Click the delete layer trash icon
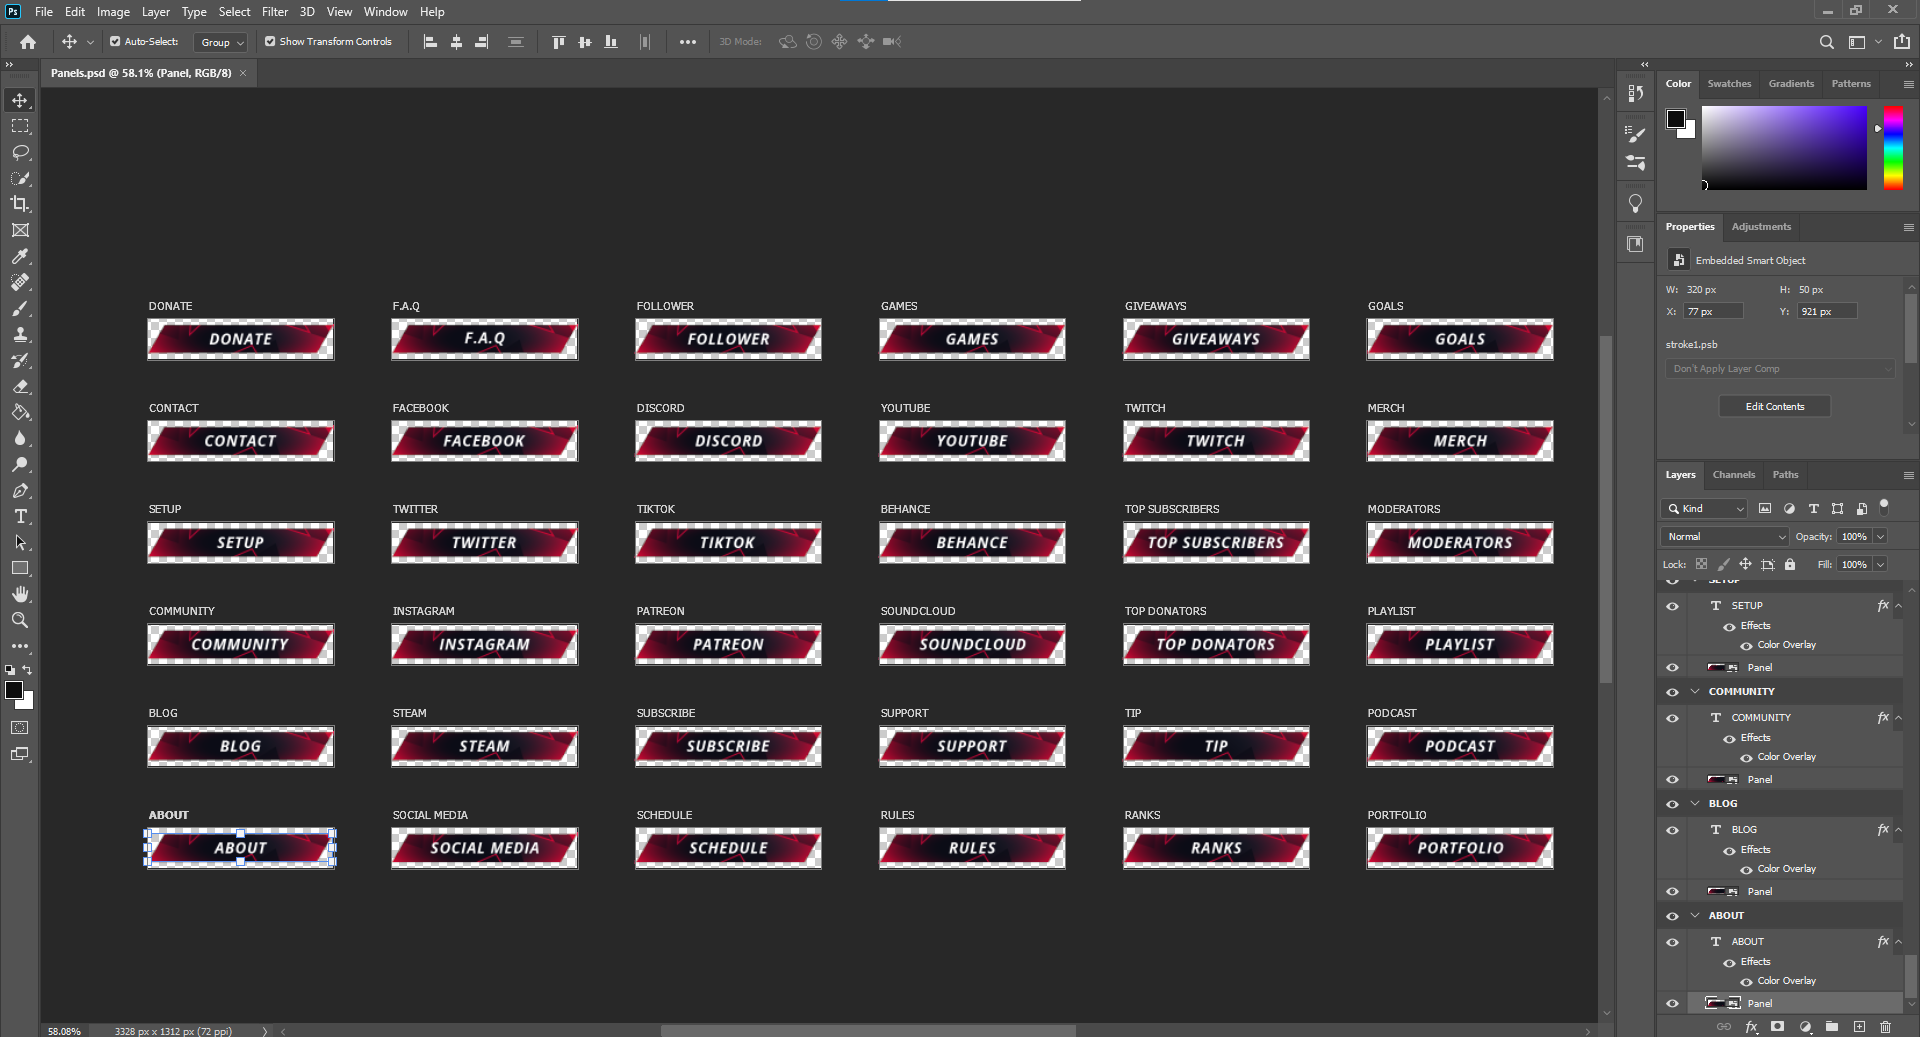Viewport: 1920px width, 1037px height. pos(1885,1027)
